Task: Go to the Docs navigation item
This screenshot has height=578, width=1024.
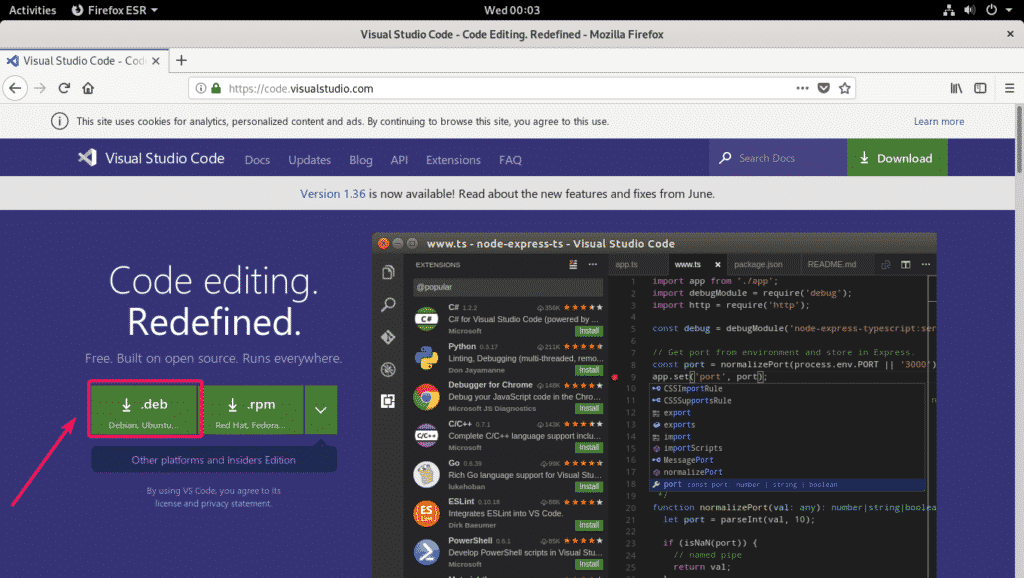Action: click(257, 160)
